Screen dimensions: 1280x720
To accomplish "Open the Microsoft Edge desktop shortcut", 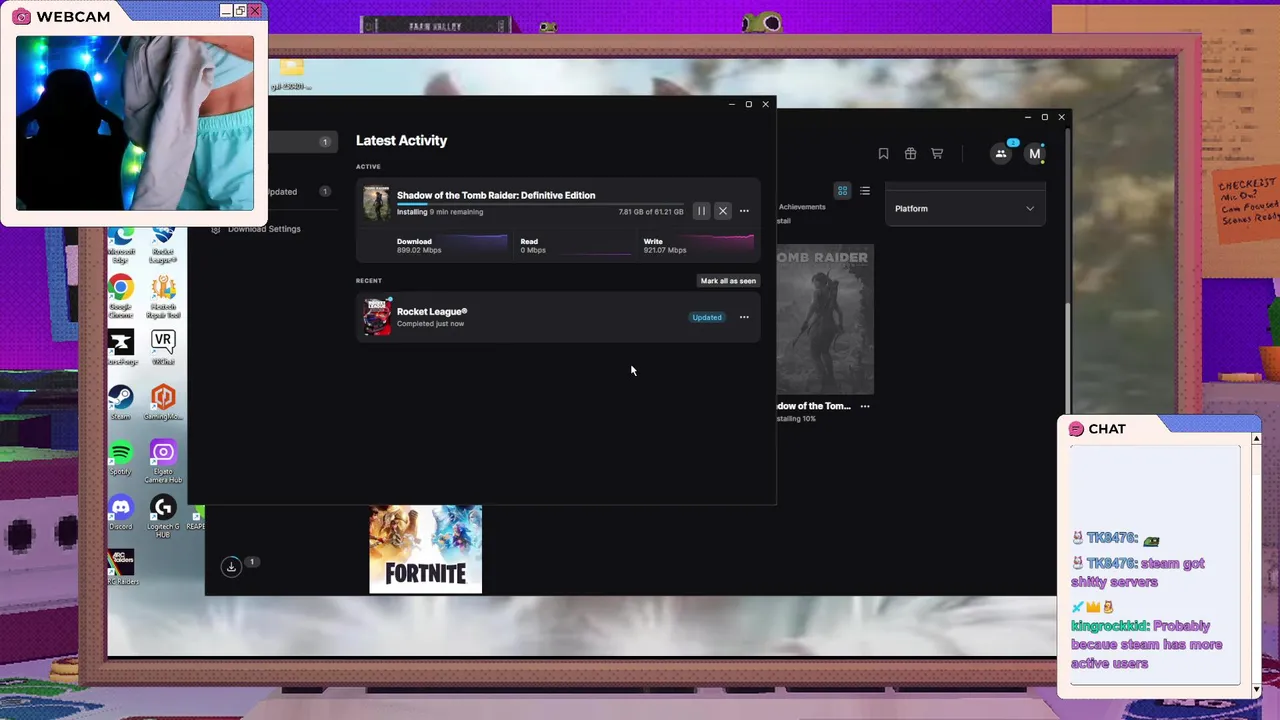I will click(121, 245).
